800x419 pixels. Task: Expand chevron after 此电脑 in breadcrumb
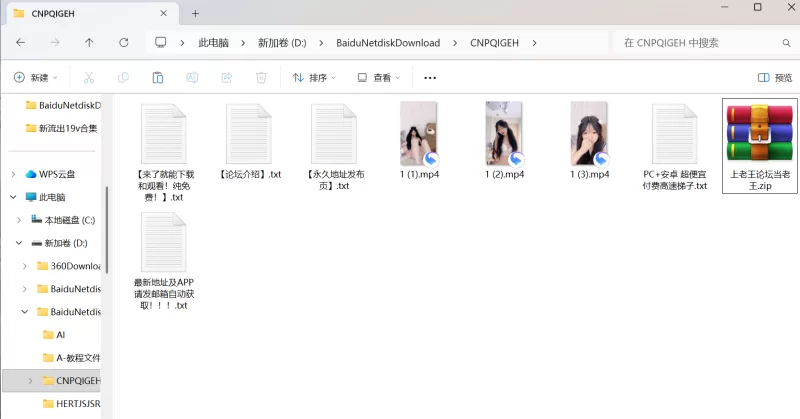click(x=243, y=43)
